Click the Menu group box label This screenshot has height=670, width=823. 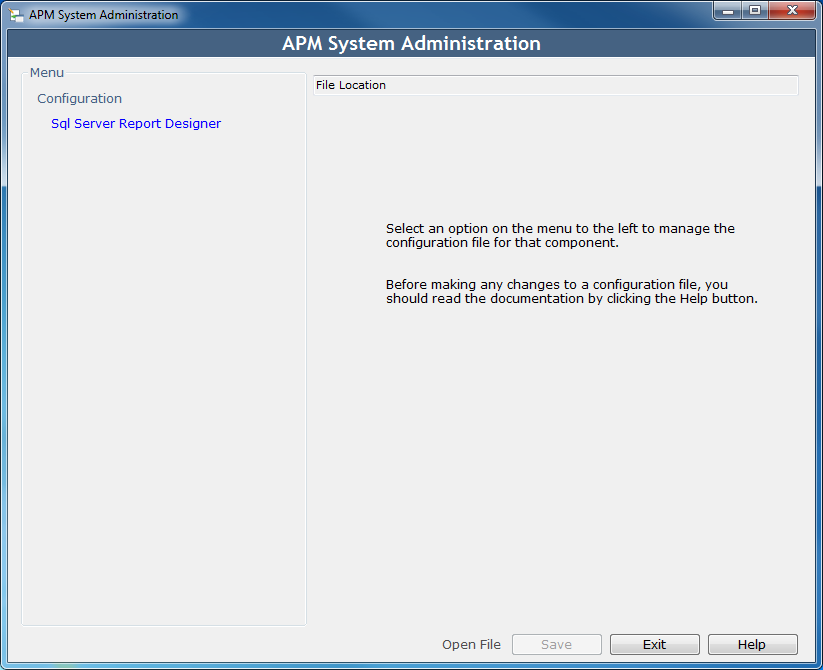coord(47,72)
